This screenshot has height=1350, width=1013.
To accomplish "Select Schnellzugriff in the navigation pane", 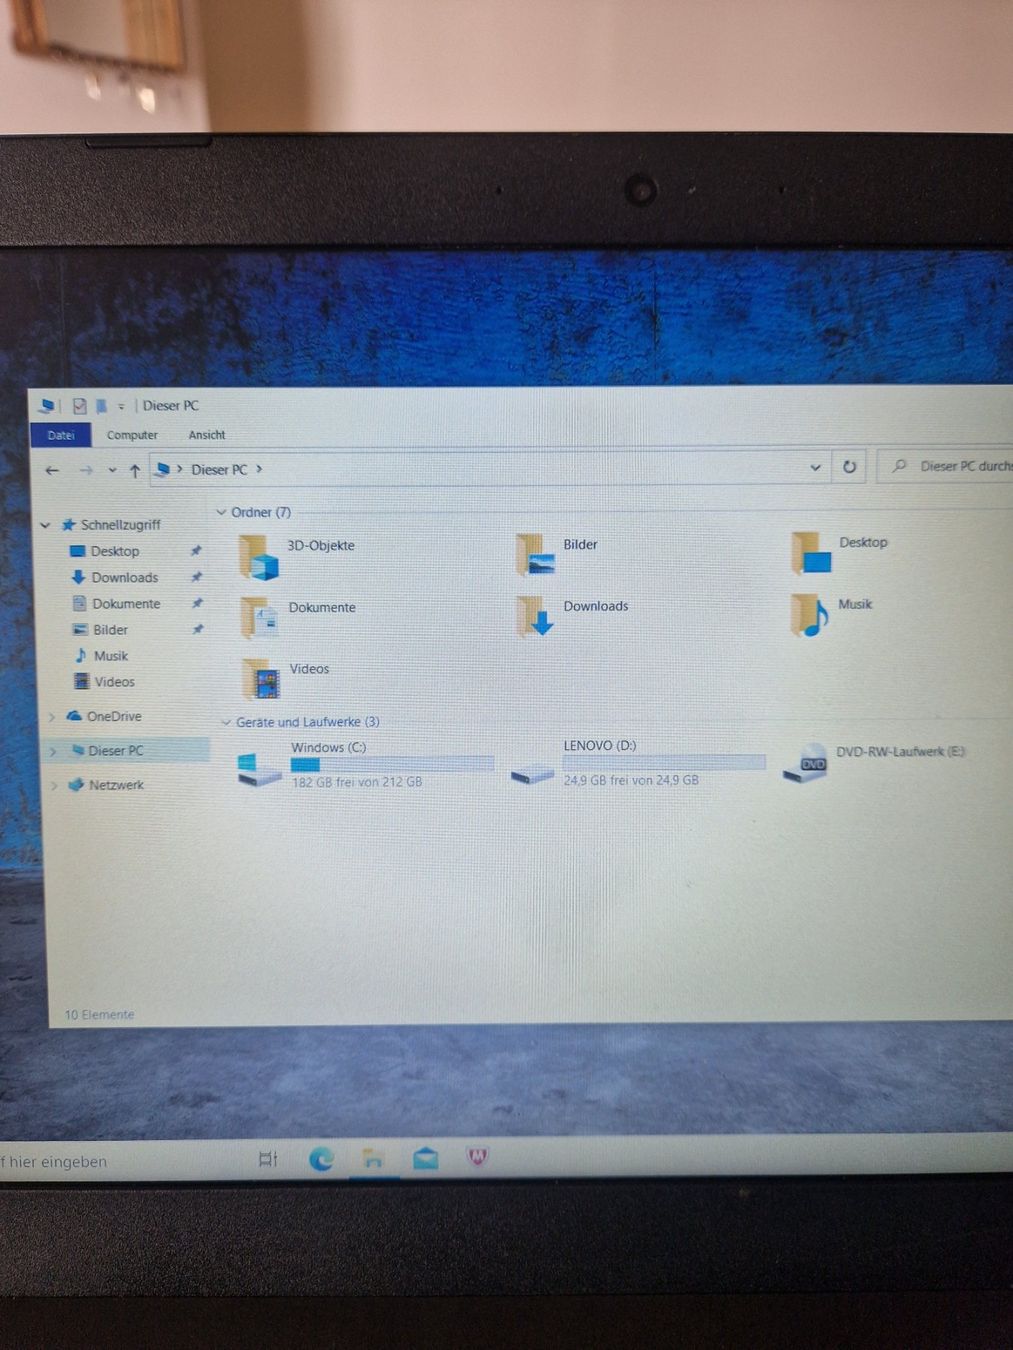I will [x=120, y=524].
